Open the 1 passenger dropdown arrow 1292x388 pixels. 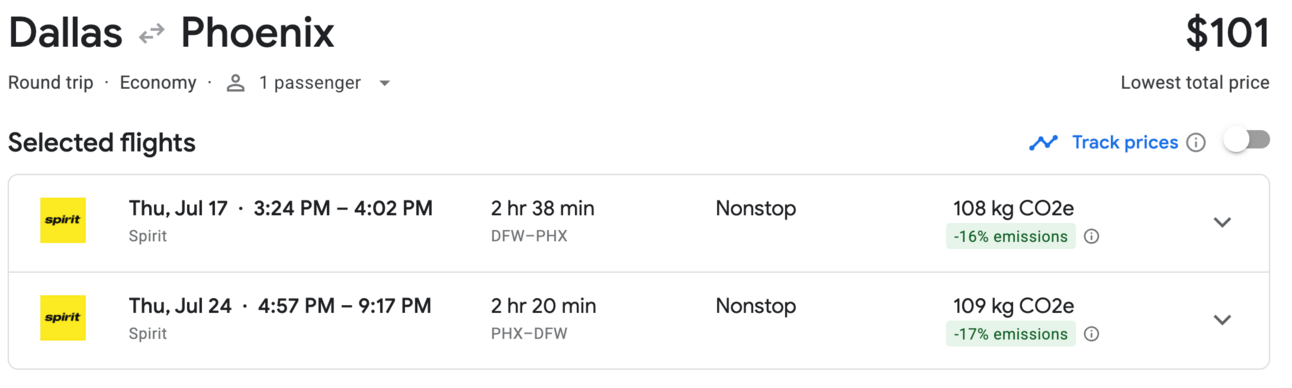click(x=384, y=83)
